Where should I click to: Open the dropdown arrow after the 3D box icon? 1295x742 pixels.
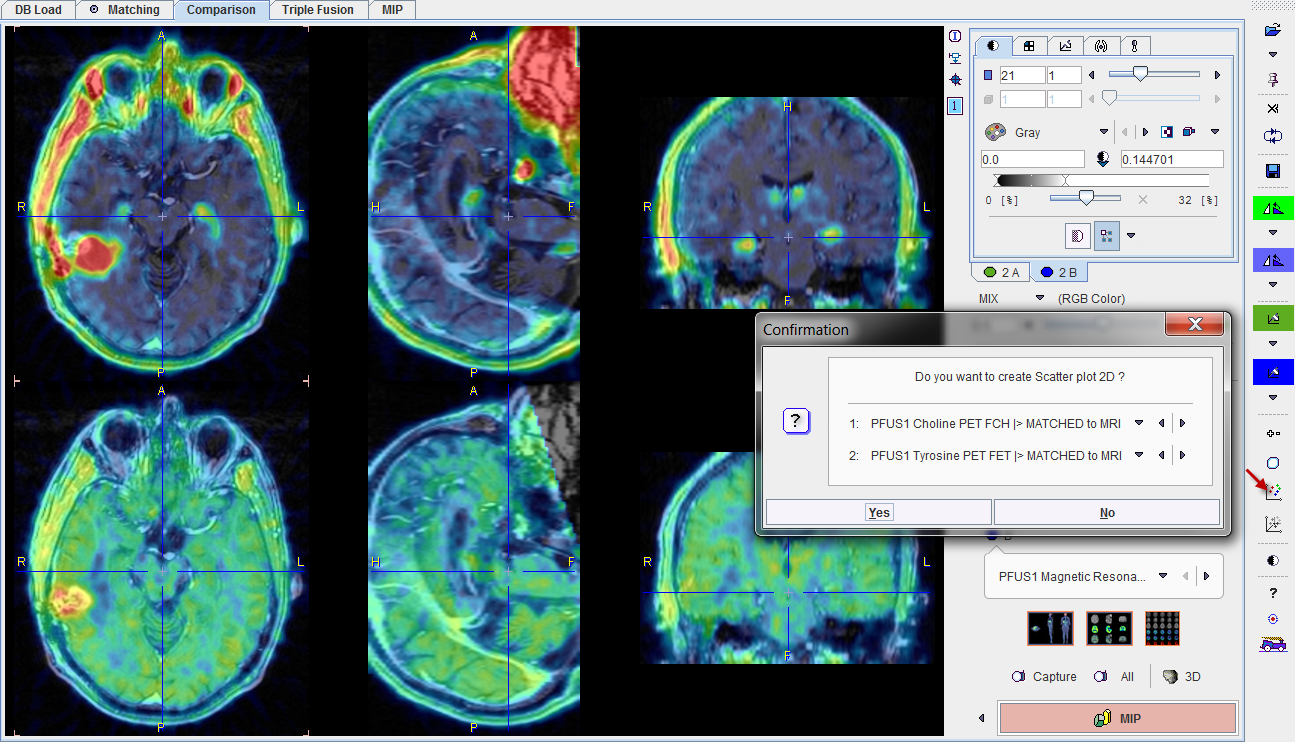pos(1215,132)
